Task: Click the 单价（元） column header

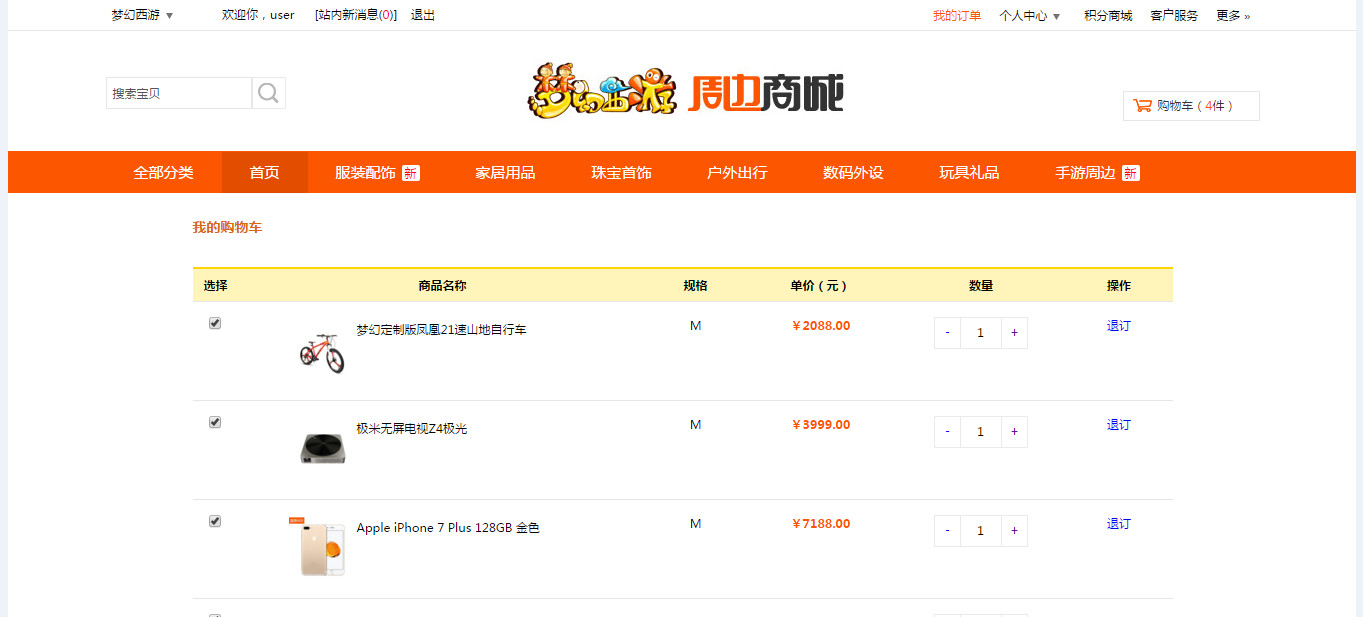Action: (x=819, y=286)
